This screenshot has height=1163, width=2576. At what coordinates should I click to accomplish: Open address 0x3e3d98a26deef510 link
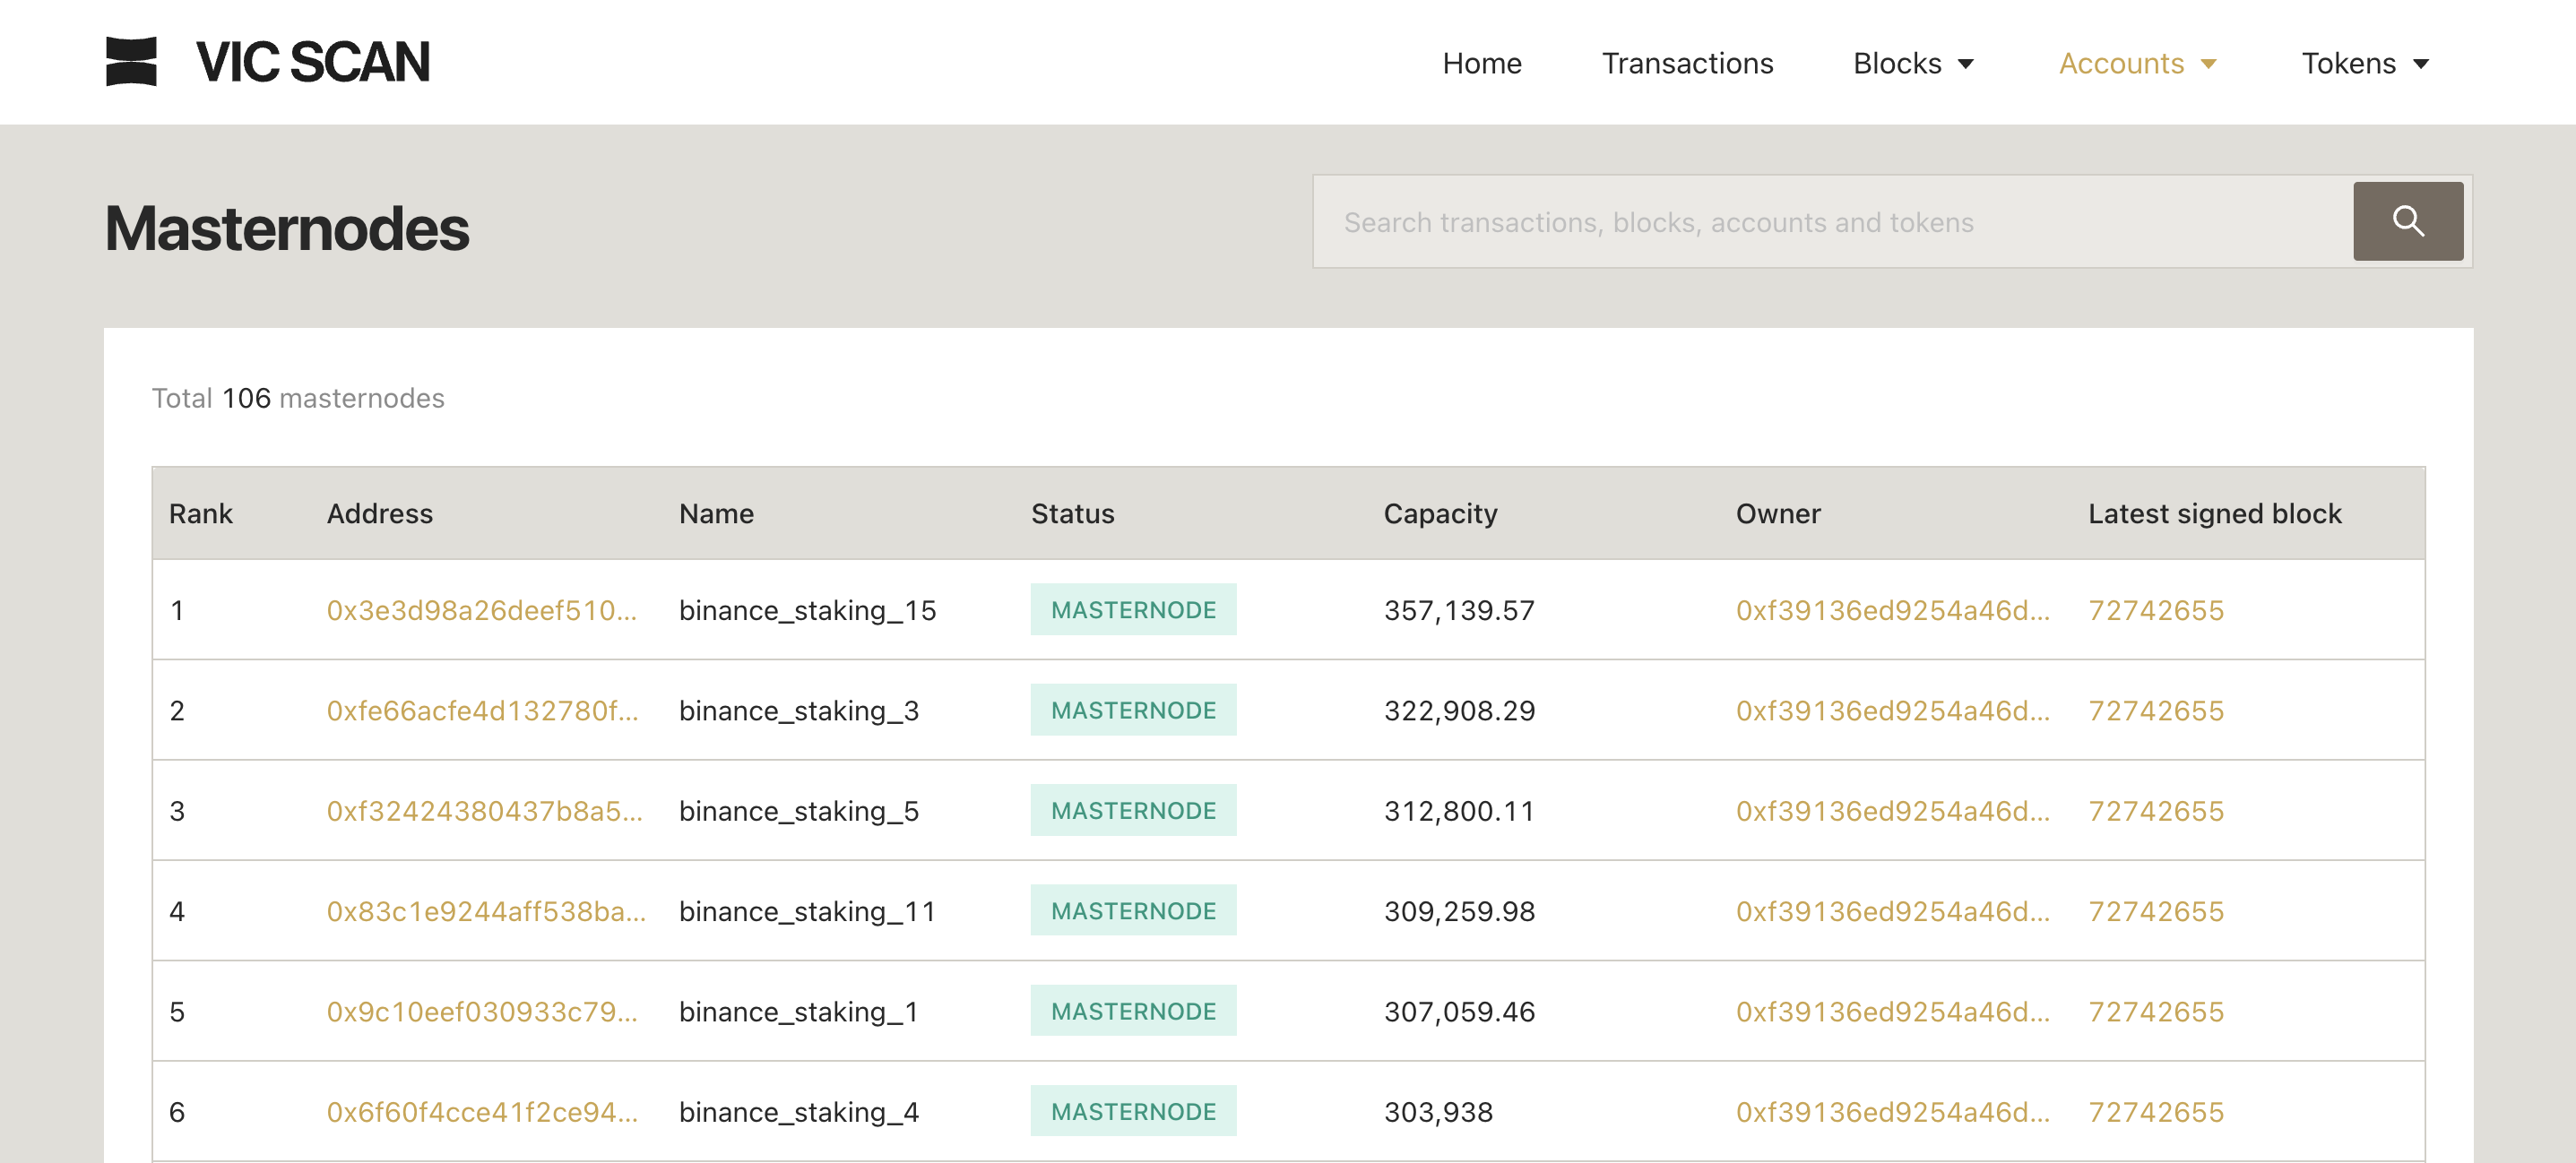[481, 610]
